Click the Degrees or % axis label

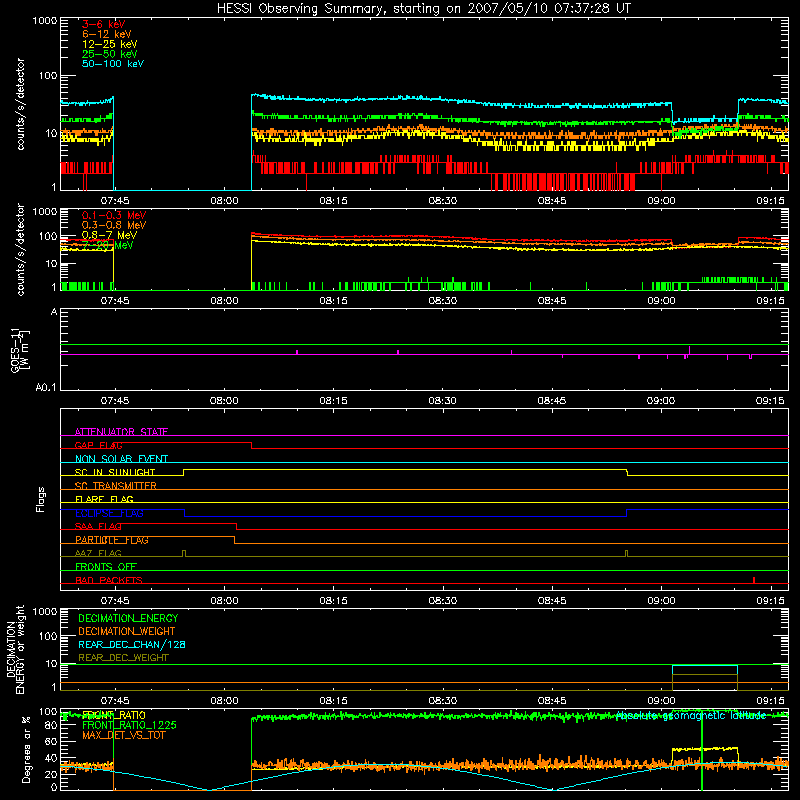coord(26,749)
